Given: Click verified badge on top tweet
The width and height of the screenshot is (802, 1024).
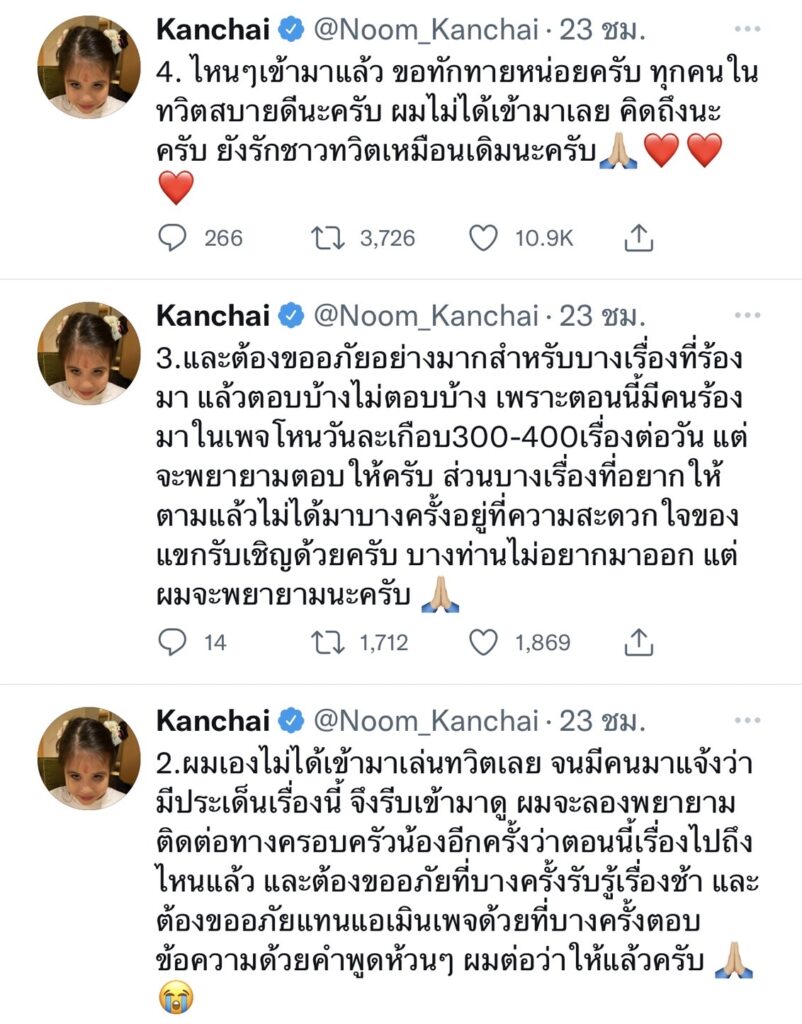Looking at the screenshot, I should click(x=290, y=31).
